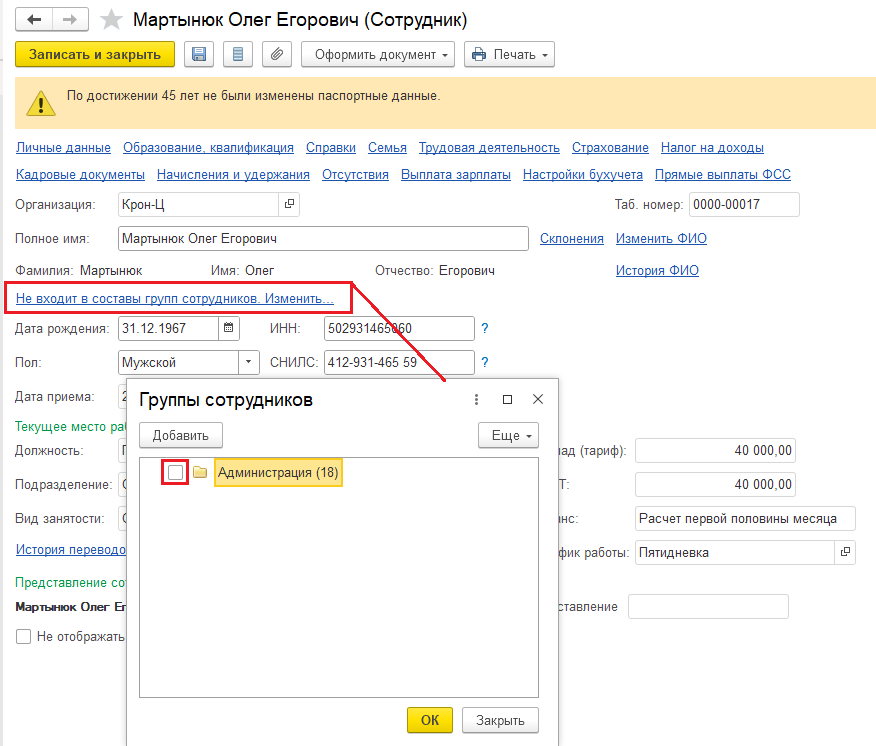
Task: Click the help question mark next to ИНН
Action: click(x=485, y=328)
